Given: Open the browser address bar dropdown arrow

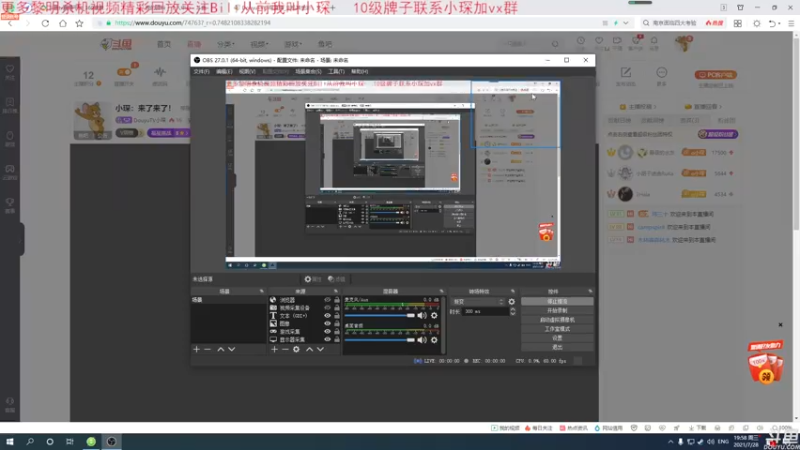Looking at the screenshot, I should (626, 23).
